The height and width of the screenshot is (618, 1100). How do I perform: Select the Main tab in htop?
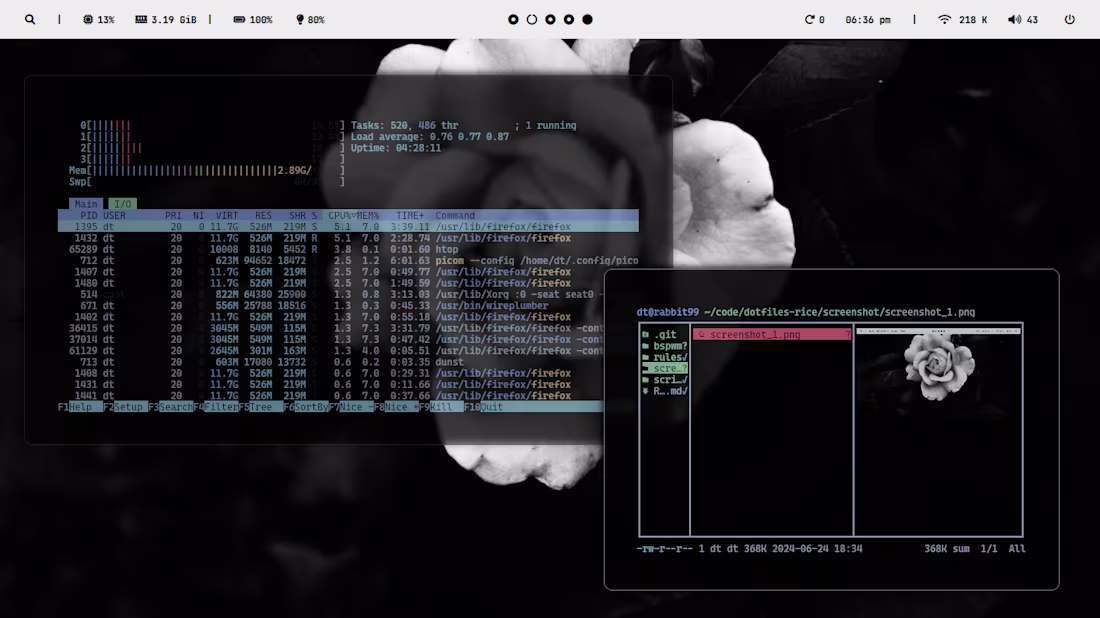pyautogui.click(x=85, y=203)
